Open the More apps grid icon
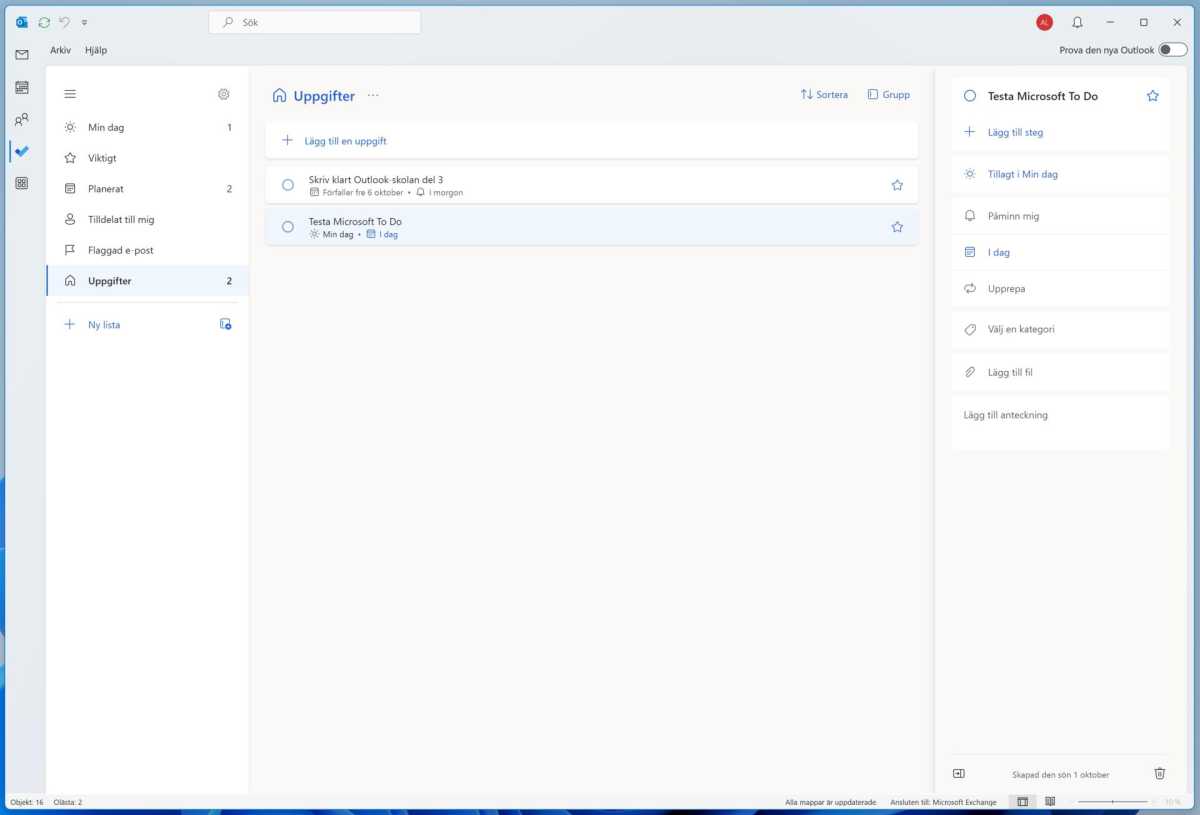The width and height of the screenshot is (1200, 815). (x=22, y=183)
